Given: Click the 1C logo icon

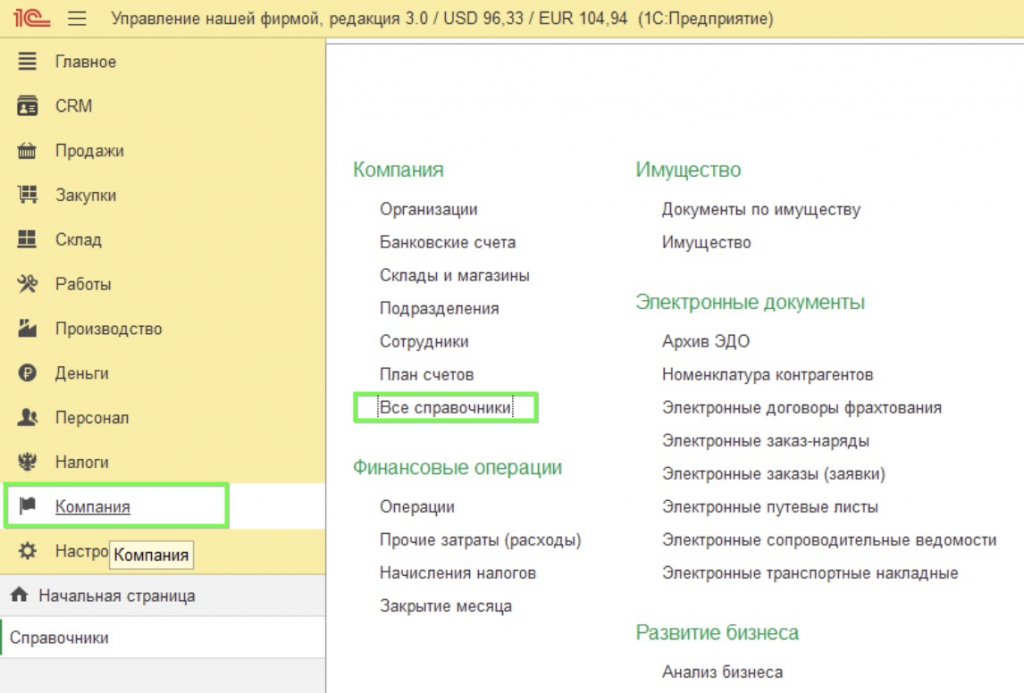Looking at the screenshot, I should coord(31,18).
